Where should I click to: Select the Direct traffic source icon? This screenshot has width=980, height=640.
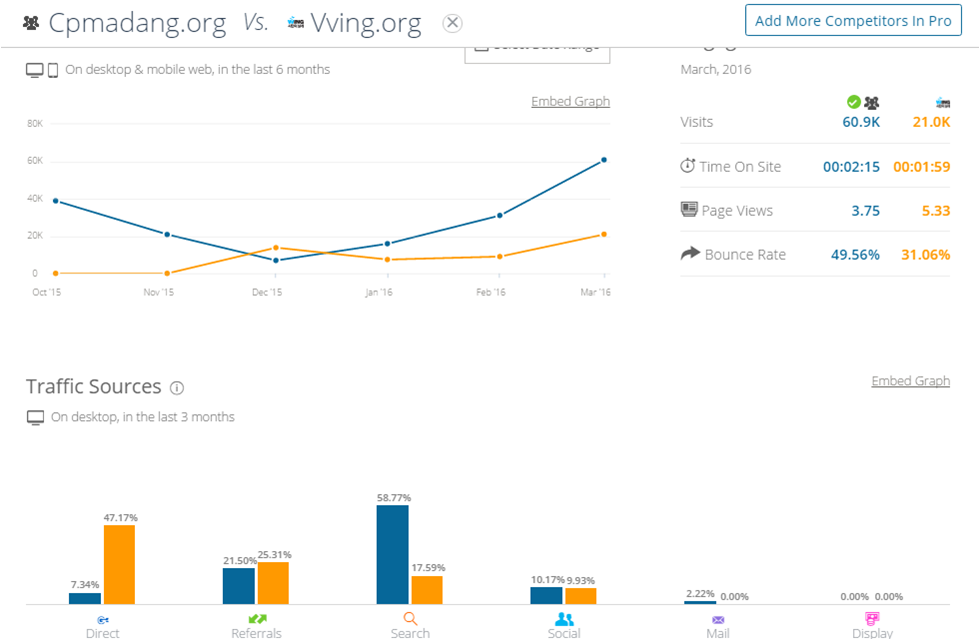103,620
